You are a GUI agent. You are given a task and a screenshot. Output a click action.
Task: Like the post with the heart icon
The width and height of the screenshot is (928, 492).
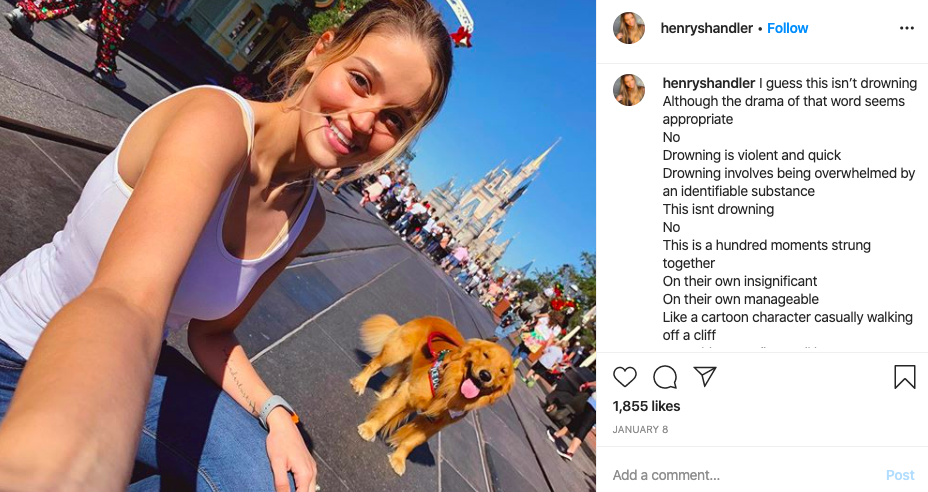[x=624, y=377]
